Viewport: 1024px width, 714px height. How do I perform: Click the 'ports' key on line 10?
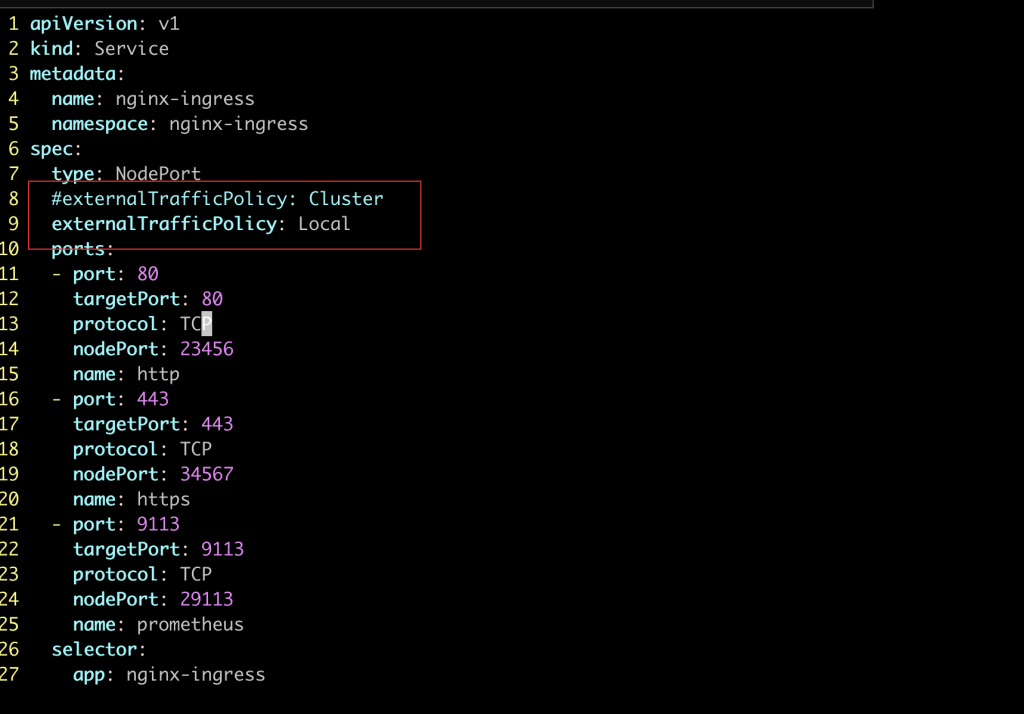coord(78,250)
